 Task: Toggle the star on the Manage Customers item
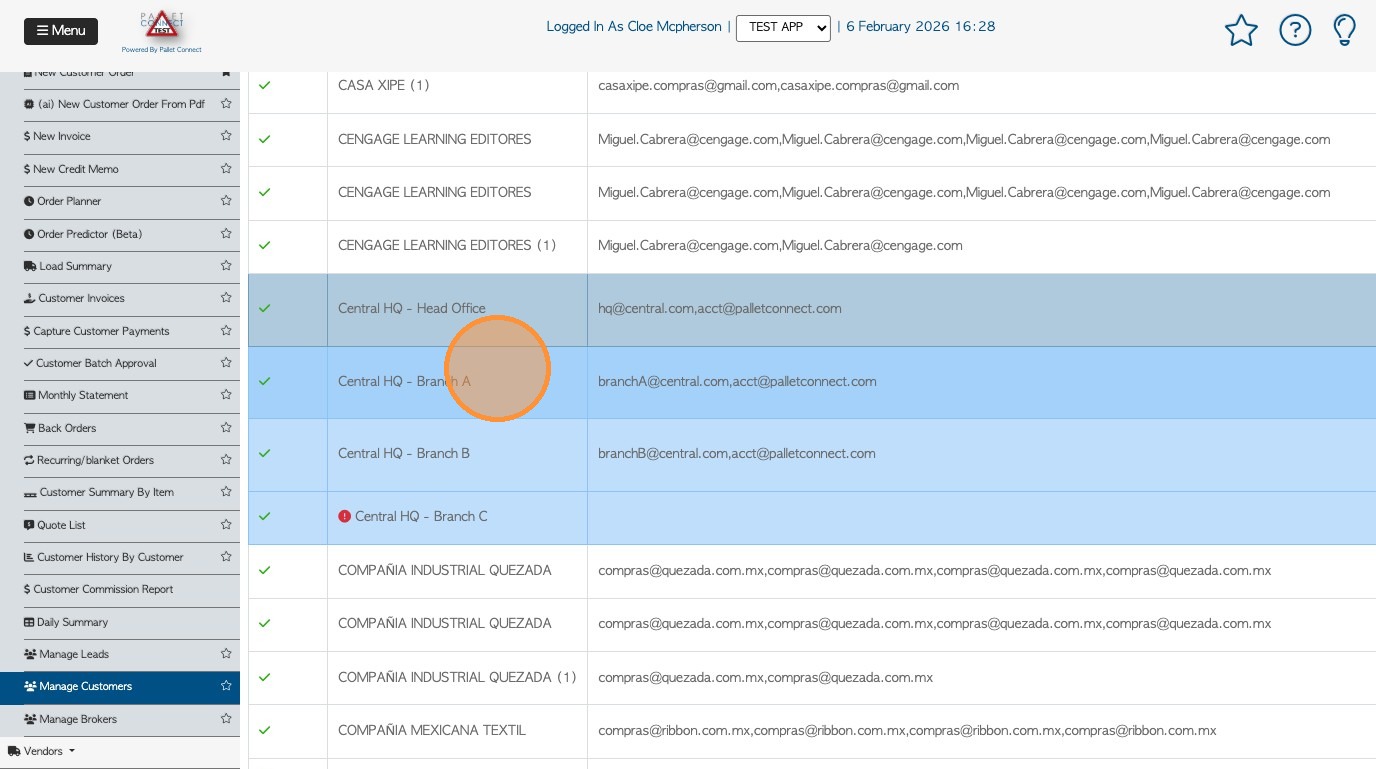pos(226,686)
